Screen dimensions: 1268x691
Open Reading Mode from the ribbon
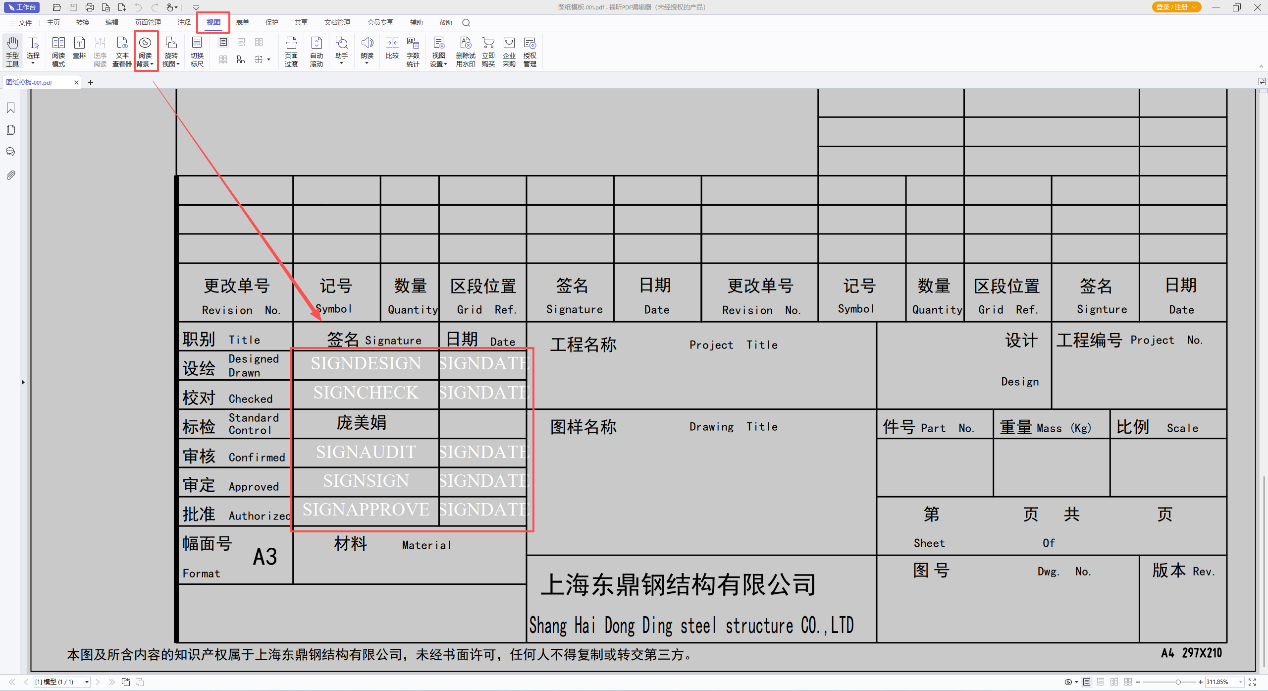pyautogui.click(x=58, y=51)
